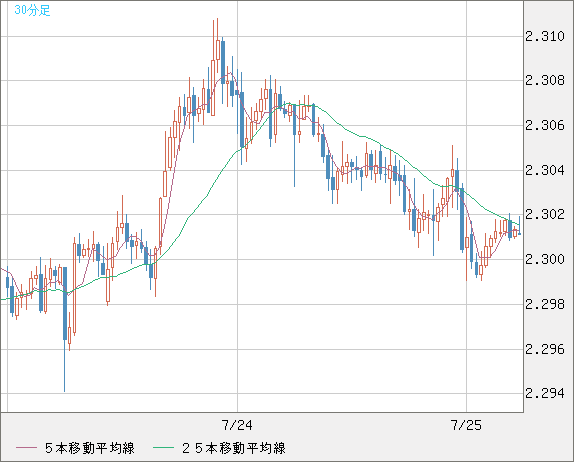
Task: Click the 7/24 date label
Action: coord(237,425)
